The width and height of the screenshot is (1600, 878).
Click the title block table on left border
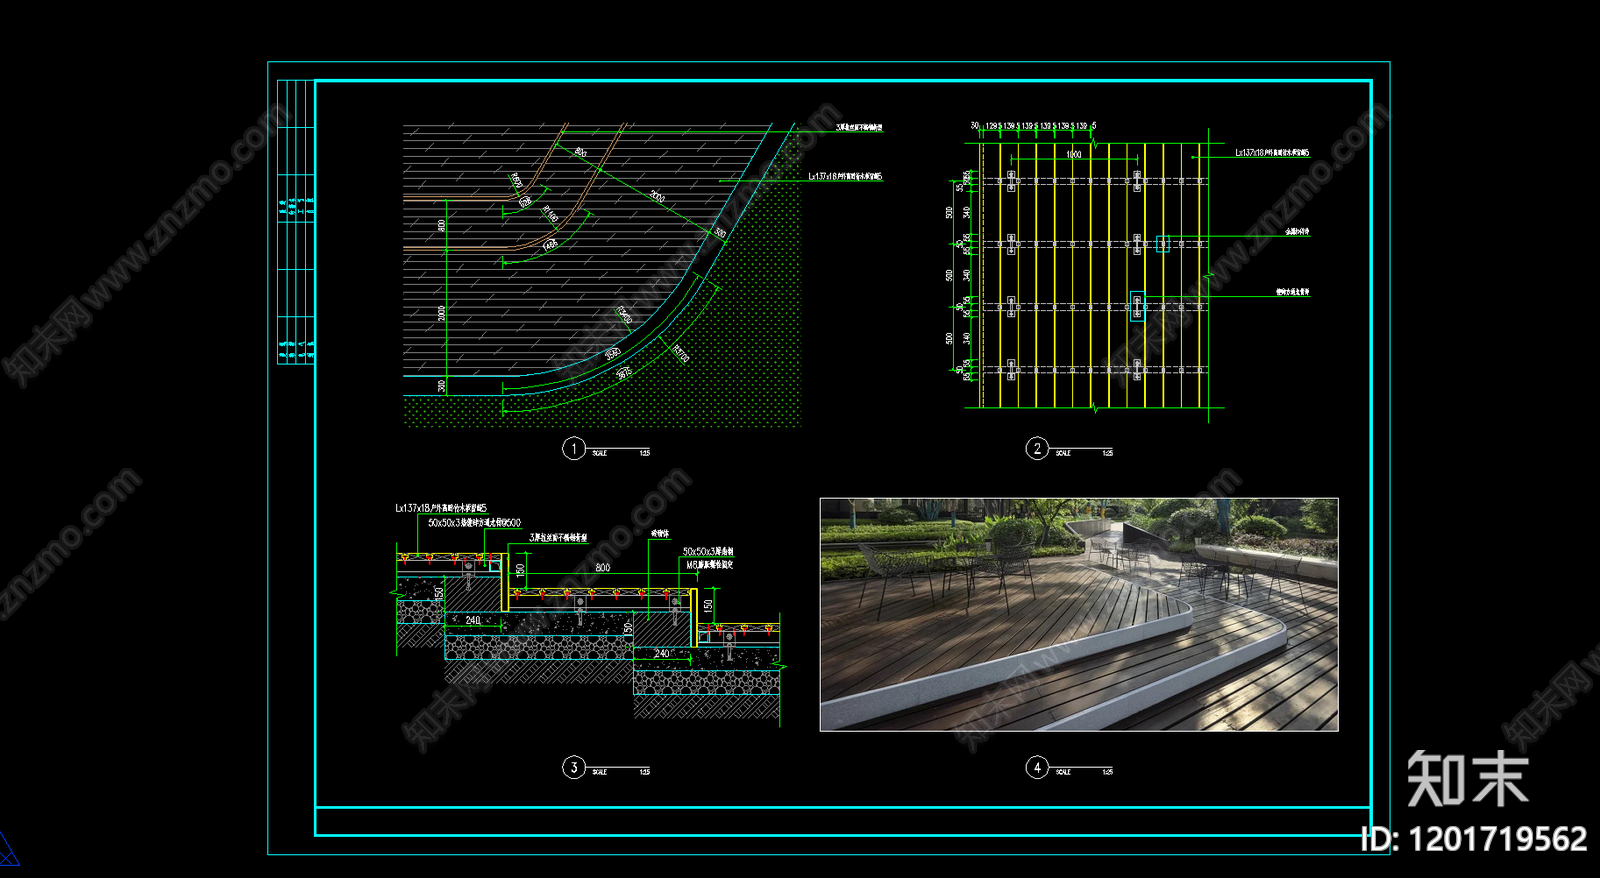coord(296,222)
